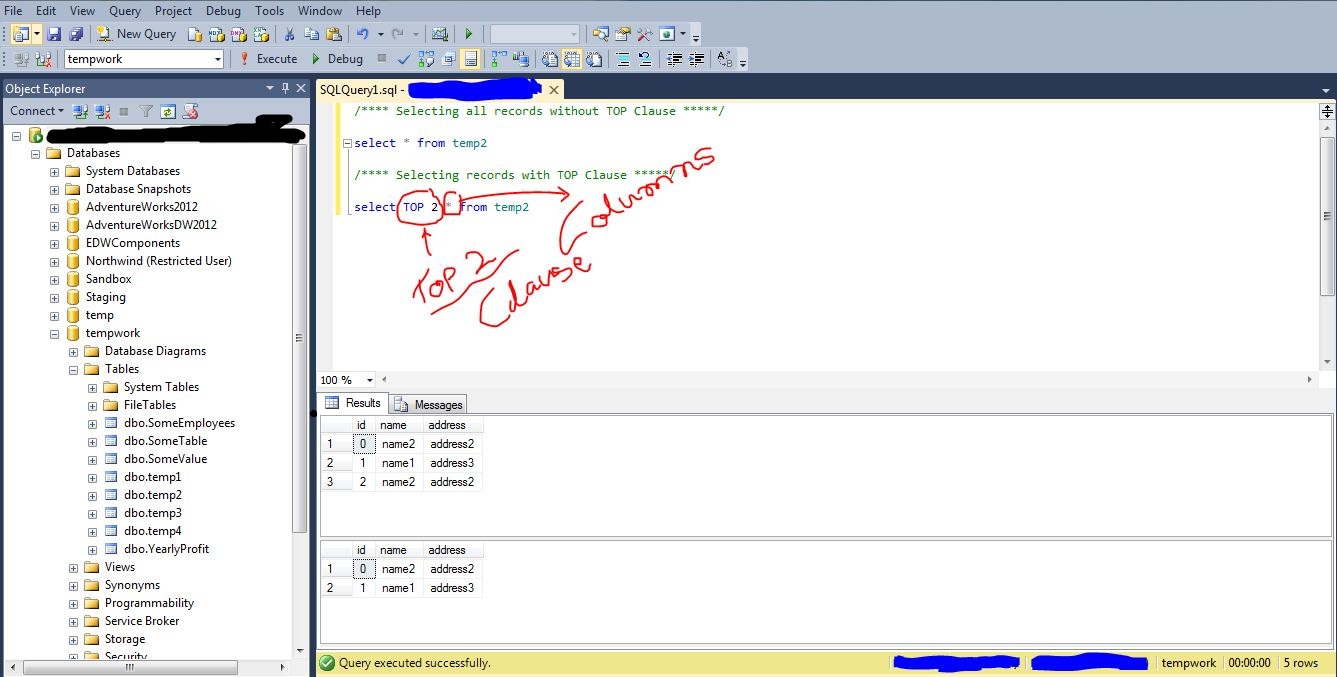The image size is (1337, 677).
Task: Click the Save icon in the toolbar
Action: pos(55,34)
